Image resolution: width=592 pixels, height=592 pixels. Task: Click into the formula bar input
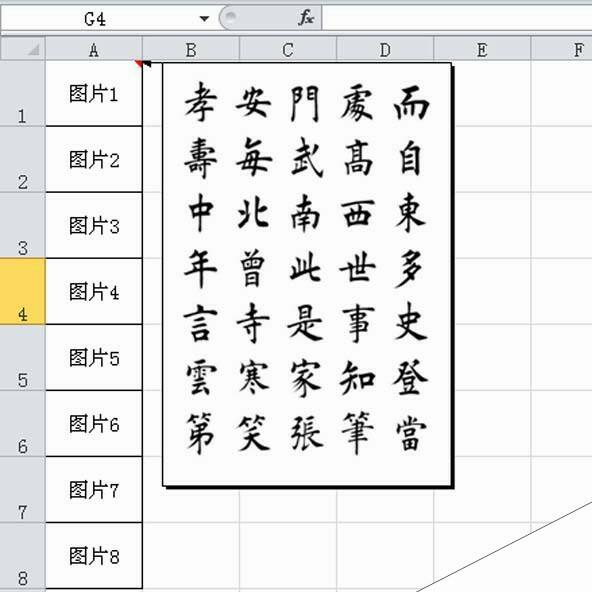point(457,18)
